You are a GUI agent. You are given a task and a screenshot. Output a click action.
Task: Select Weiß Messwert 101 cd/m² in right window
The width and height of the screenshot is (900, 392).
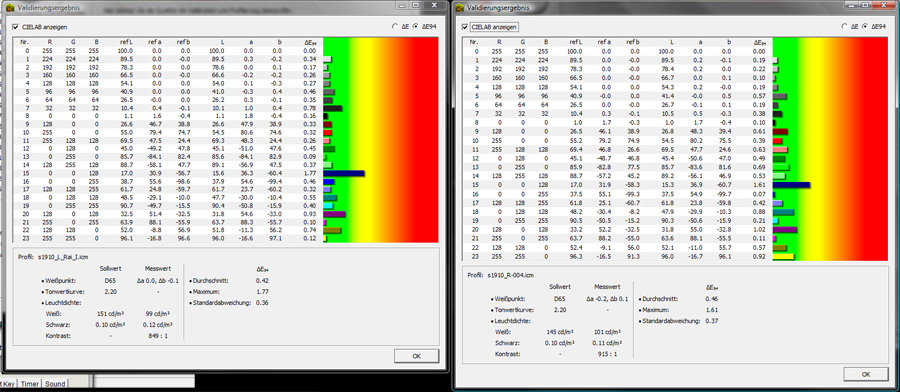[x=606, y=332]
